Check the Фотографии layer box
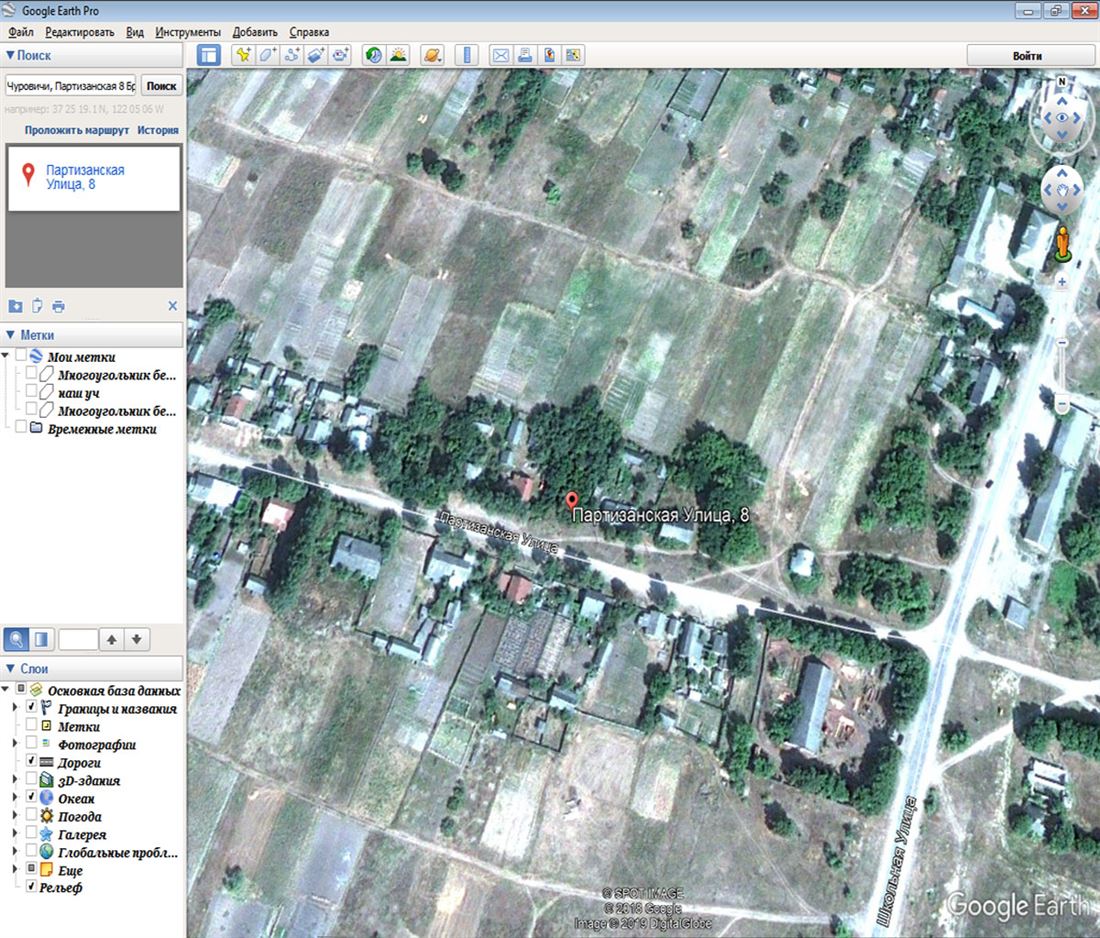1100x938 pixels. [x=31, y=744]
